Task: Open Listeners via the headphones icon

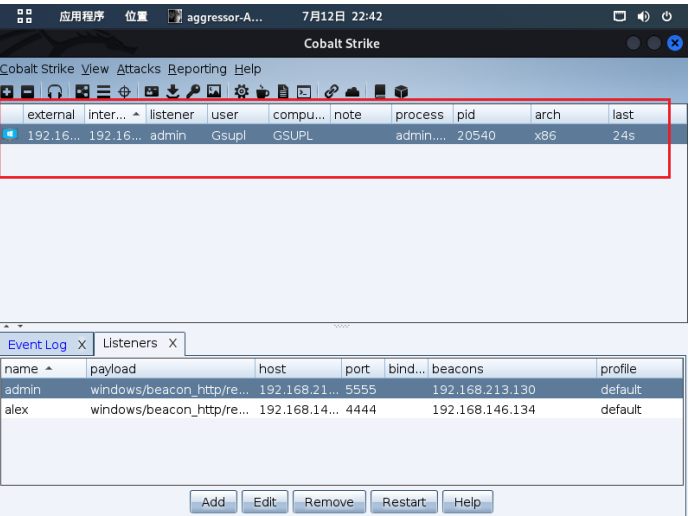Action: click(x=55, y=92)
